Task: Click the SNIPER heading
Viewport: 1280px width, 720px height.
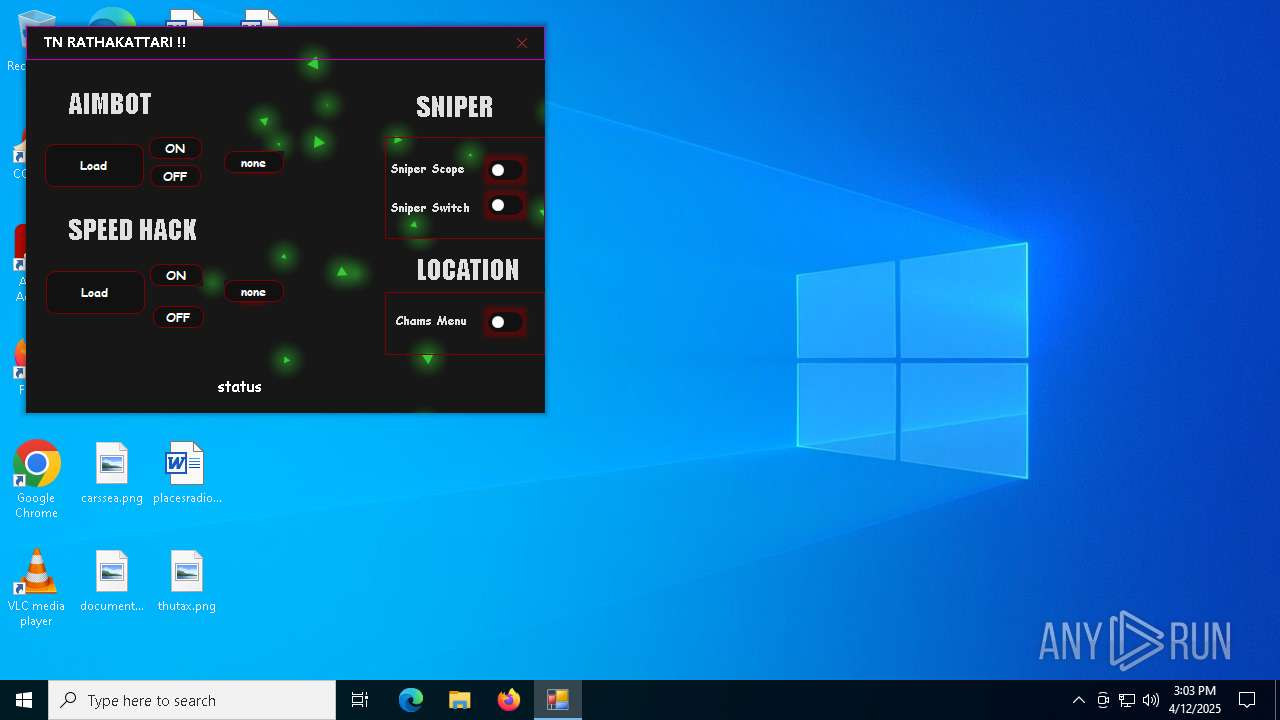Action: [455, 107]
